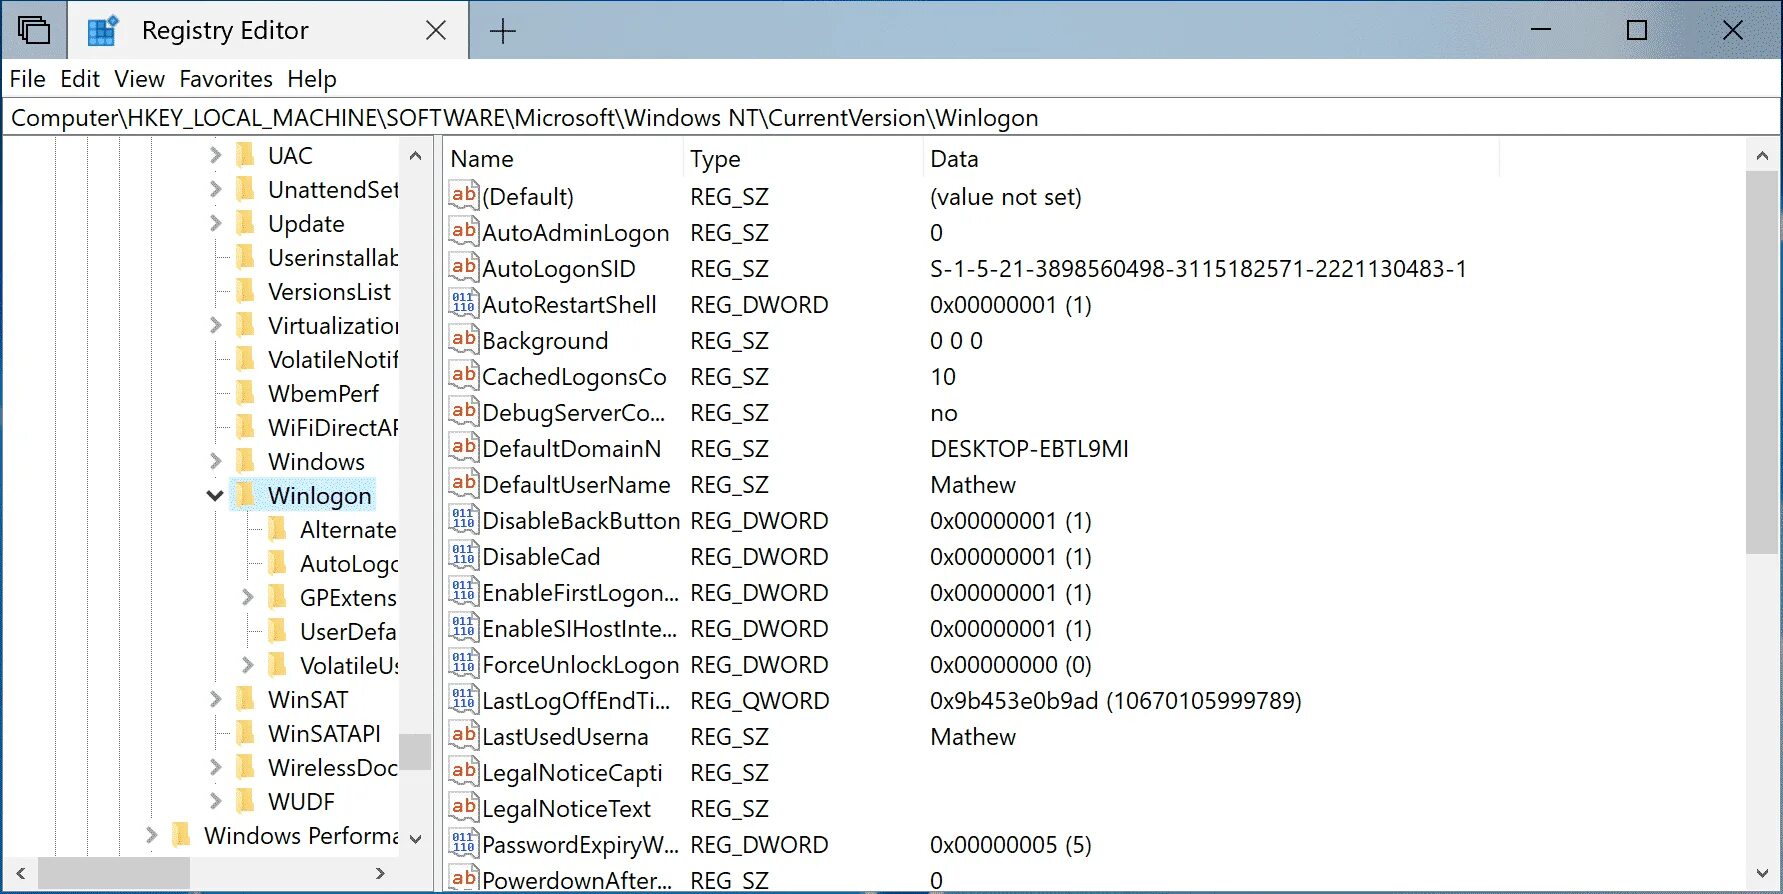The width and height of the screenshot is (1783, 894).
Task: Click the string icon beside CachedLogonsCo
Action: point(463,376)
